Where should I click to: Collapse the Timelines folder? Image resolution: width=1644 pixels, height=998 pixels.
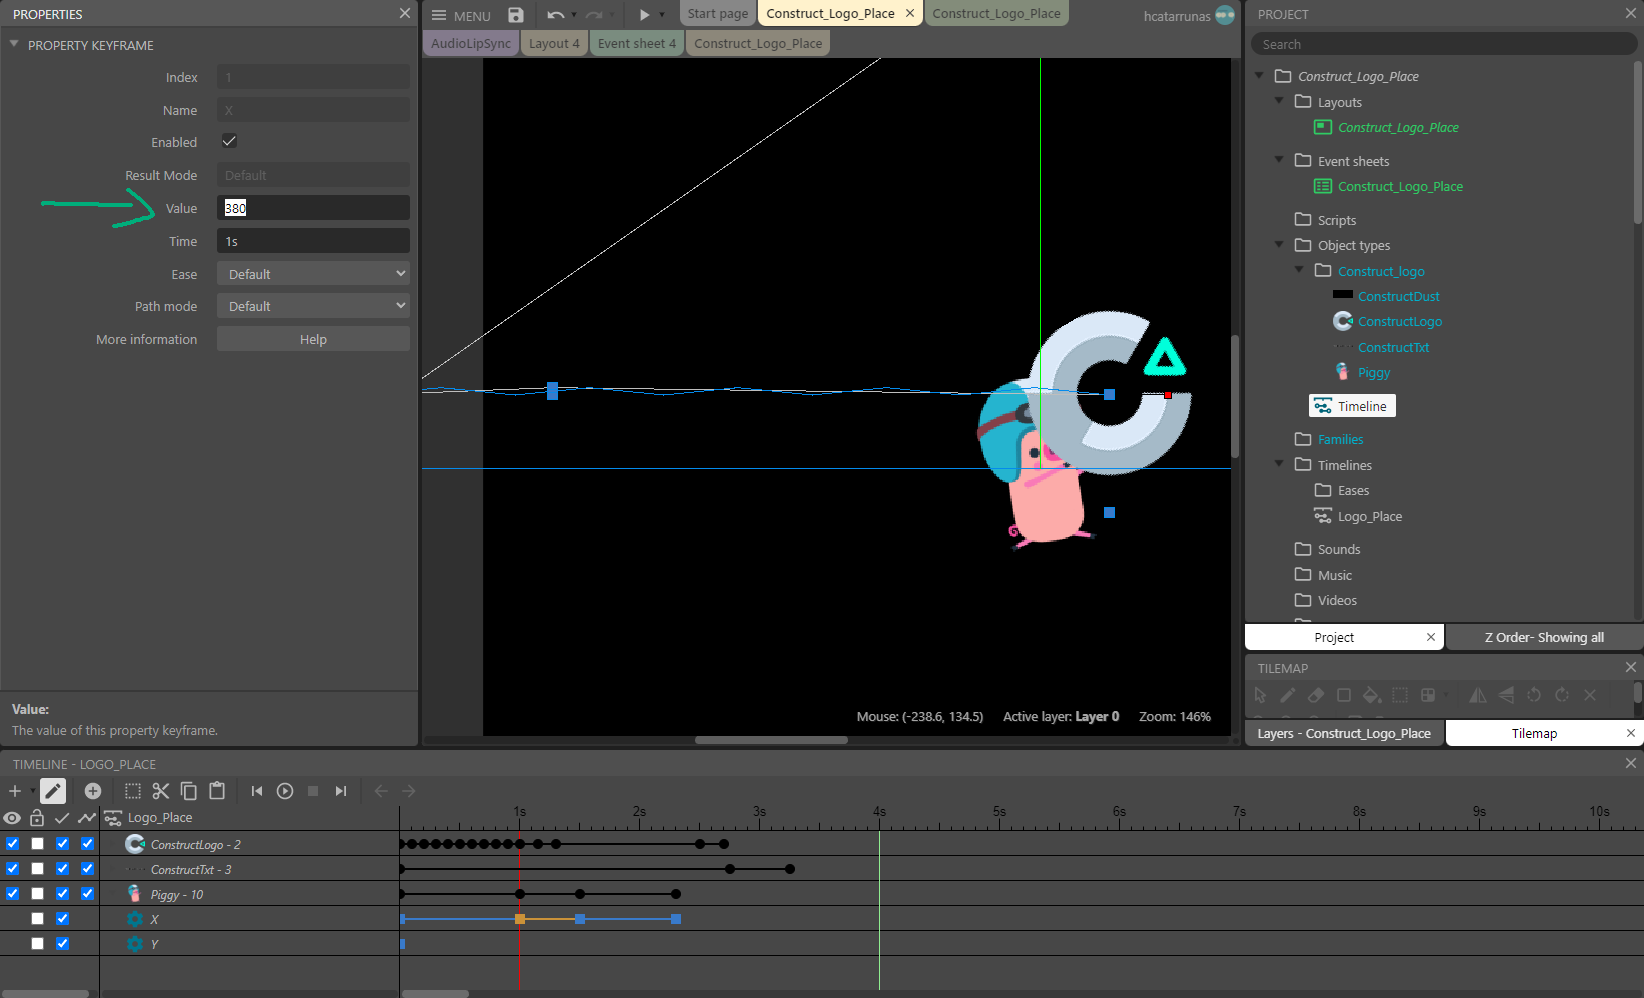pyautogui.click(x=1279, y=464)
